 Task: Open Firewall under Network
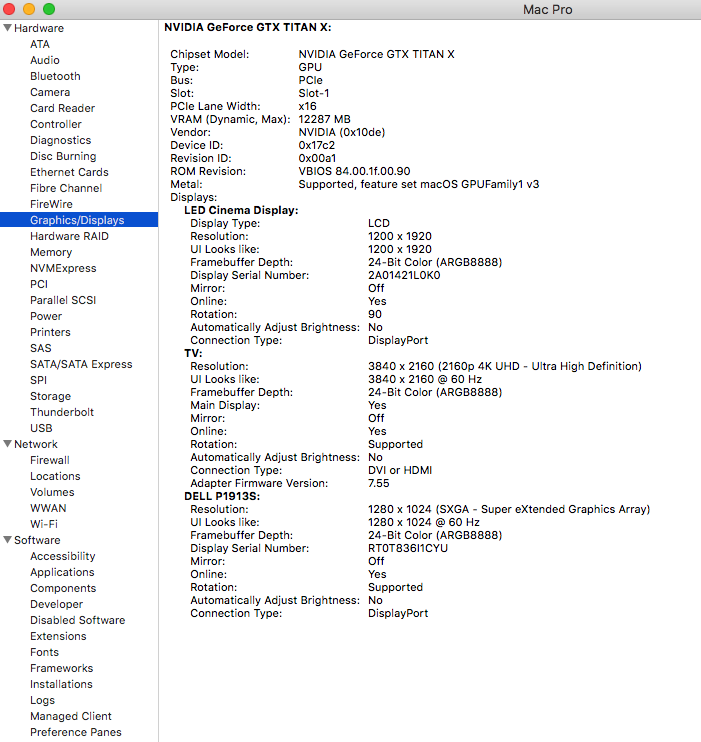pos(50,460)
